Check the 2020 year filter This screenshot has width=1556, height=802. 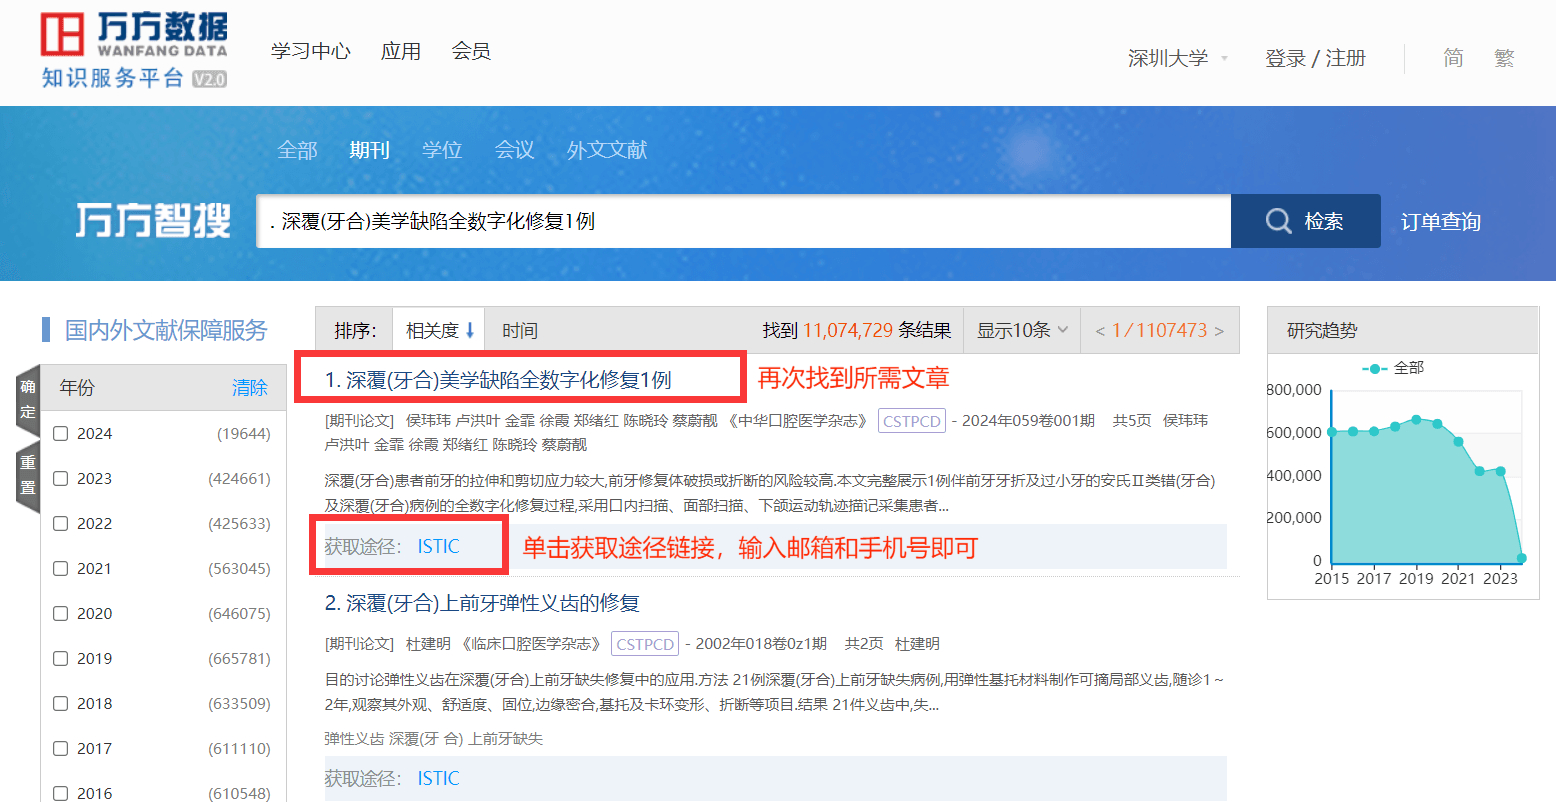pos(61,613)
